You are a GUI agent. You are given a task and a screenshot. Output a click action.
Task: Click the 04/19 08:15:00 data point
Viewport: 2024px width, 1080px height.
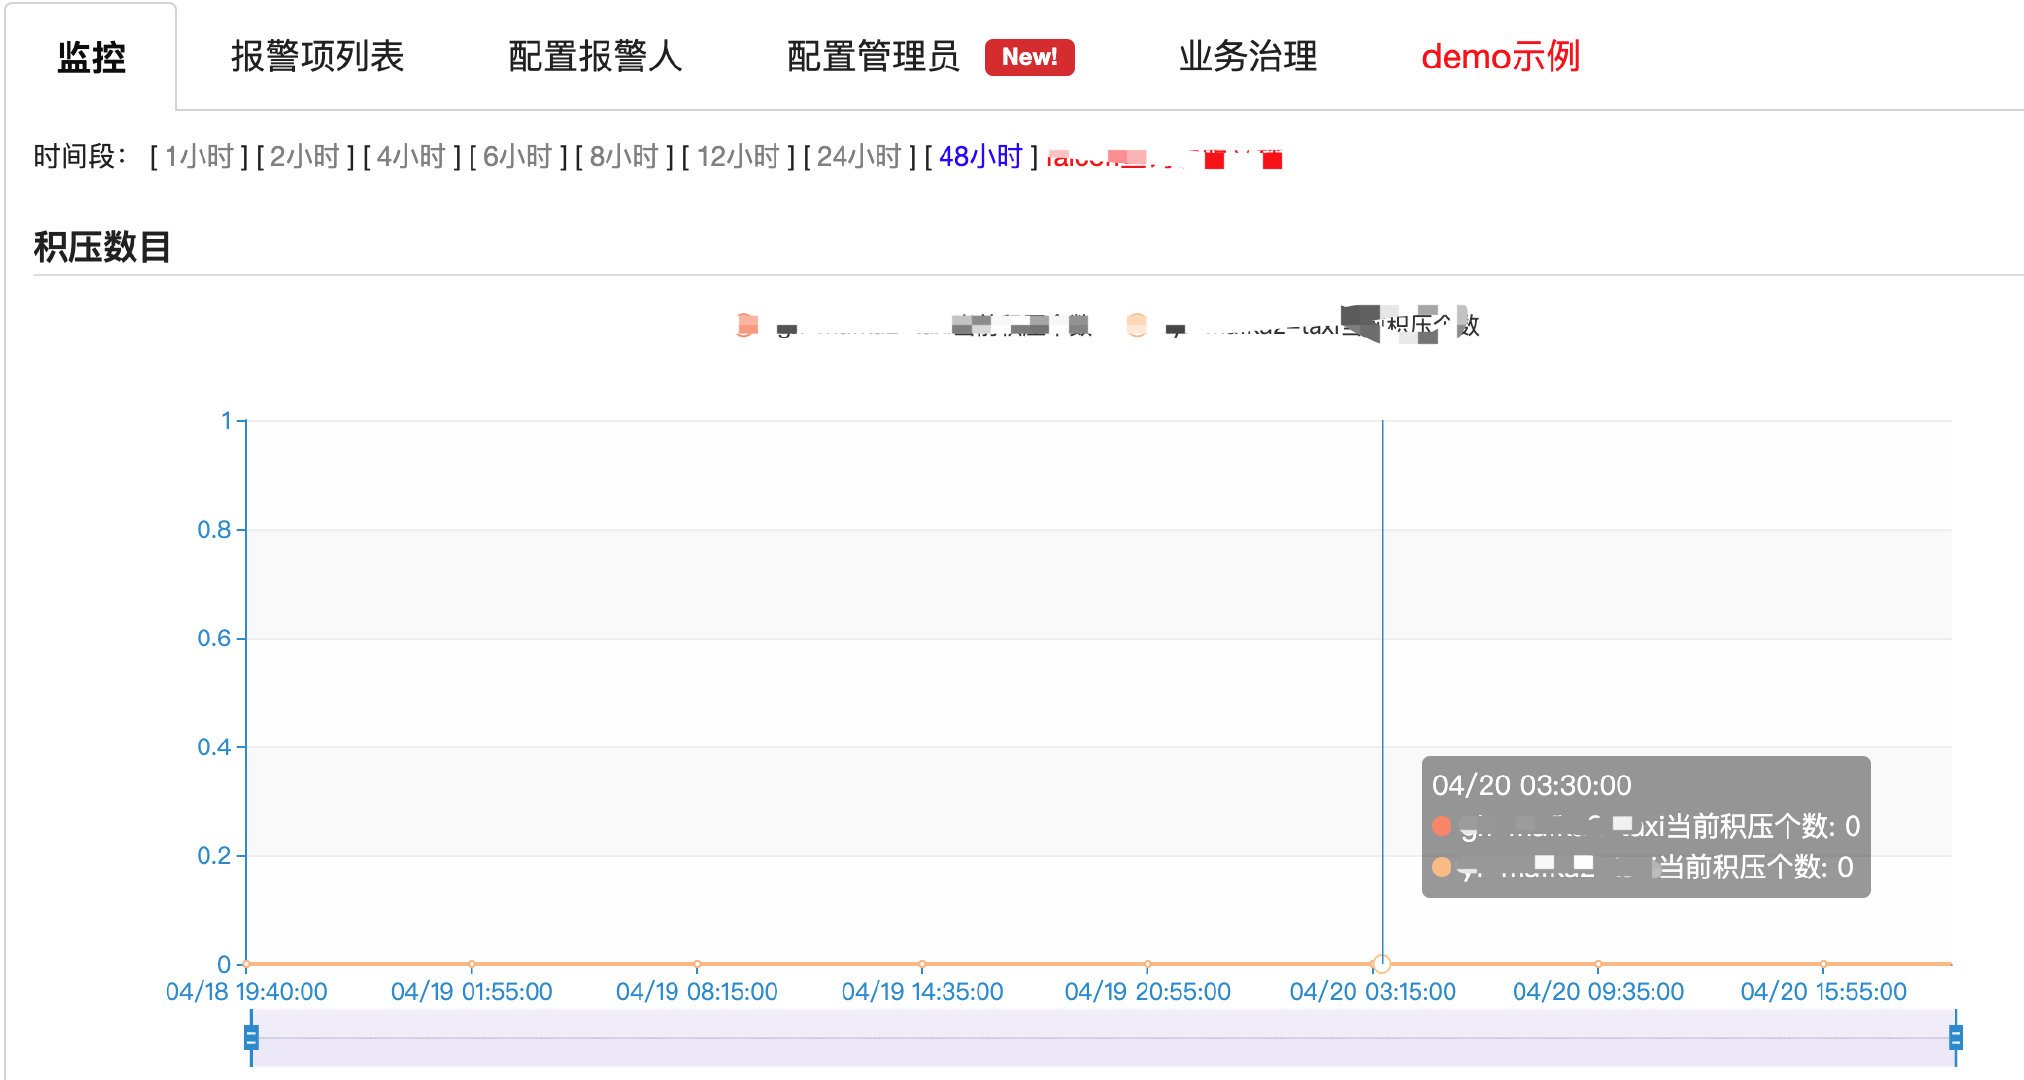[697, 964]
